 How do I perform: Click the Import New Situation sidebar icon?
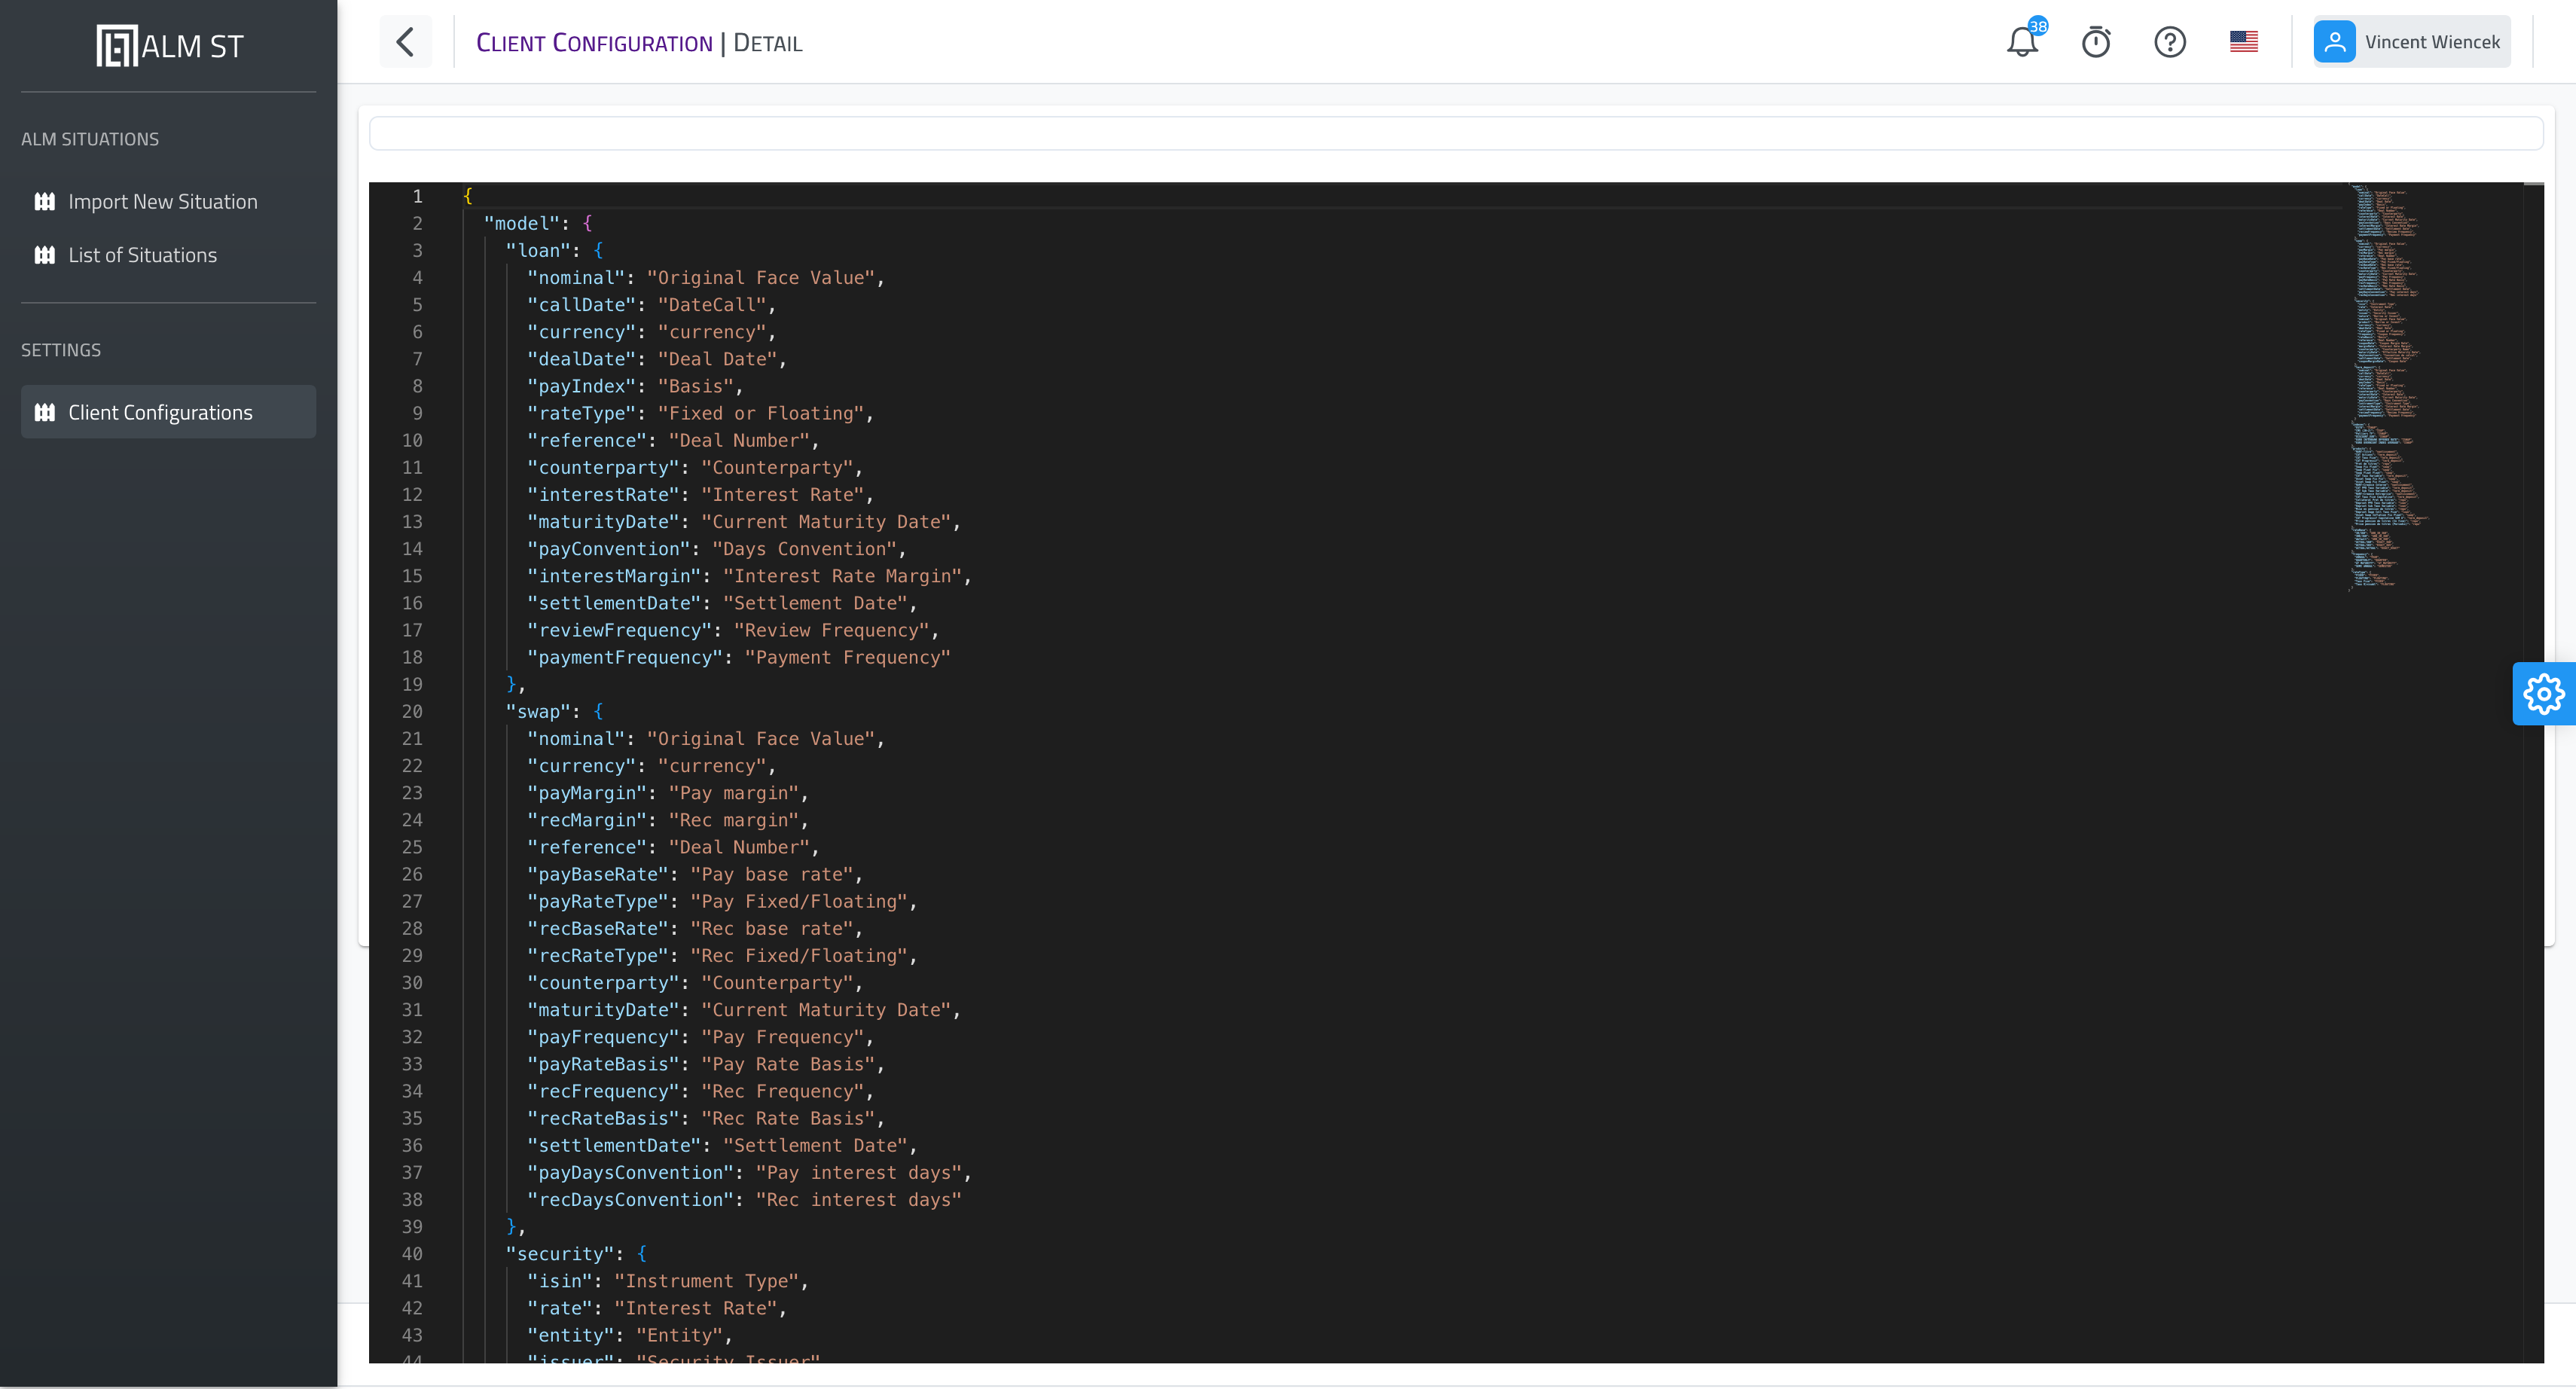(44, 201)
